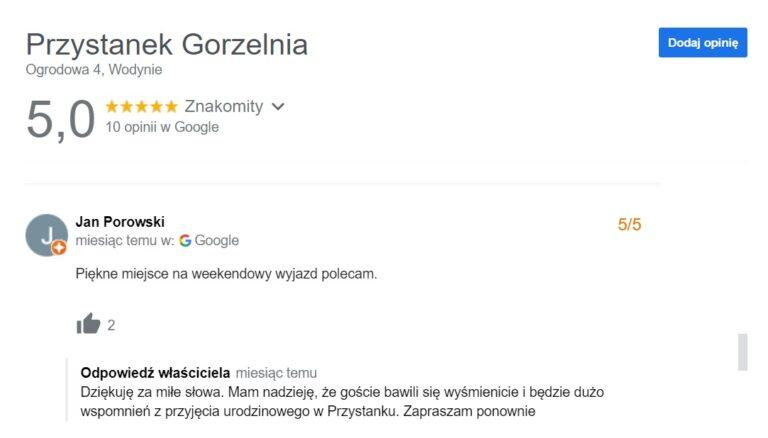Screen dimensions: 768x438
Task: Click the Przystanek Gorzelnia title
Action: point(166,45)
